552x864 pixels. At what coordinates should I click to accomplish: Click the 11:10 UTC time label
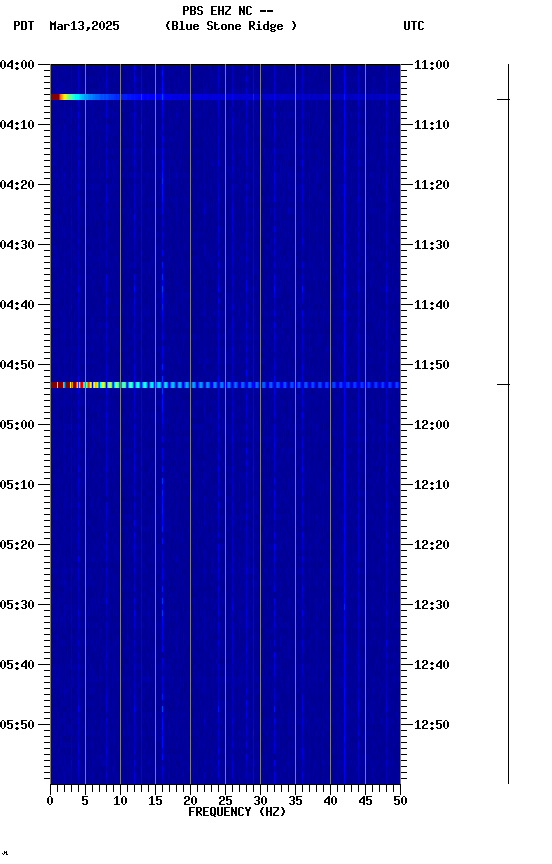[432, 125]
